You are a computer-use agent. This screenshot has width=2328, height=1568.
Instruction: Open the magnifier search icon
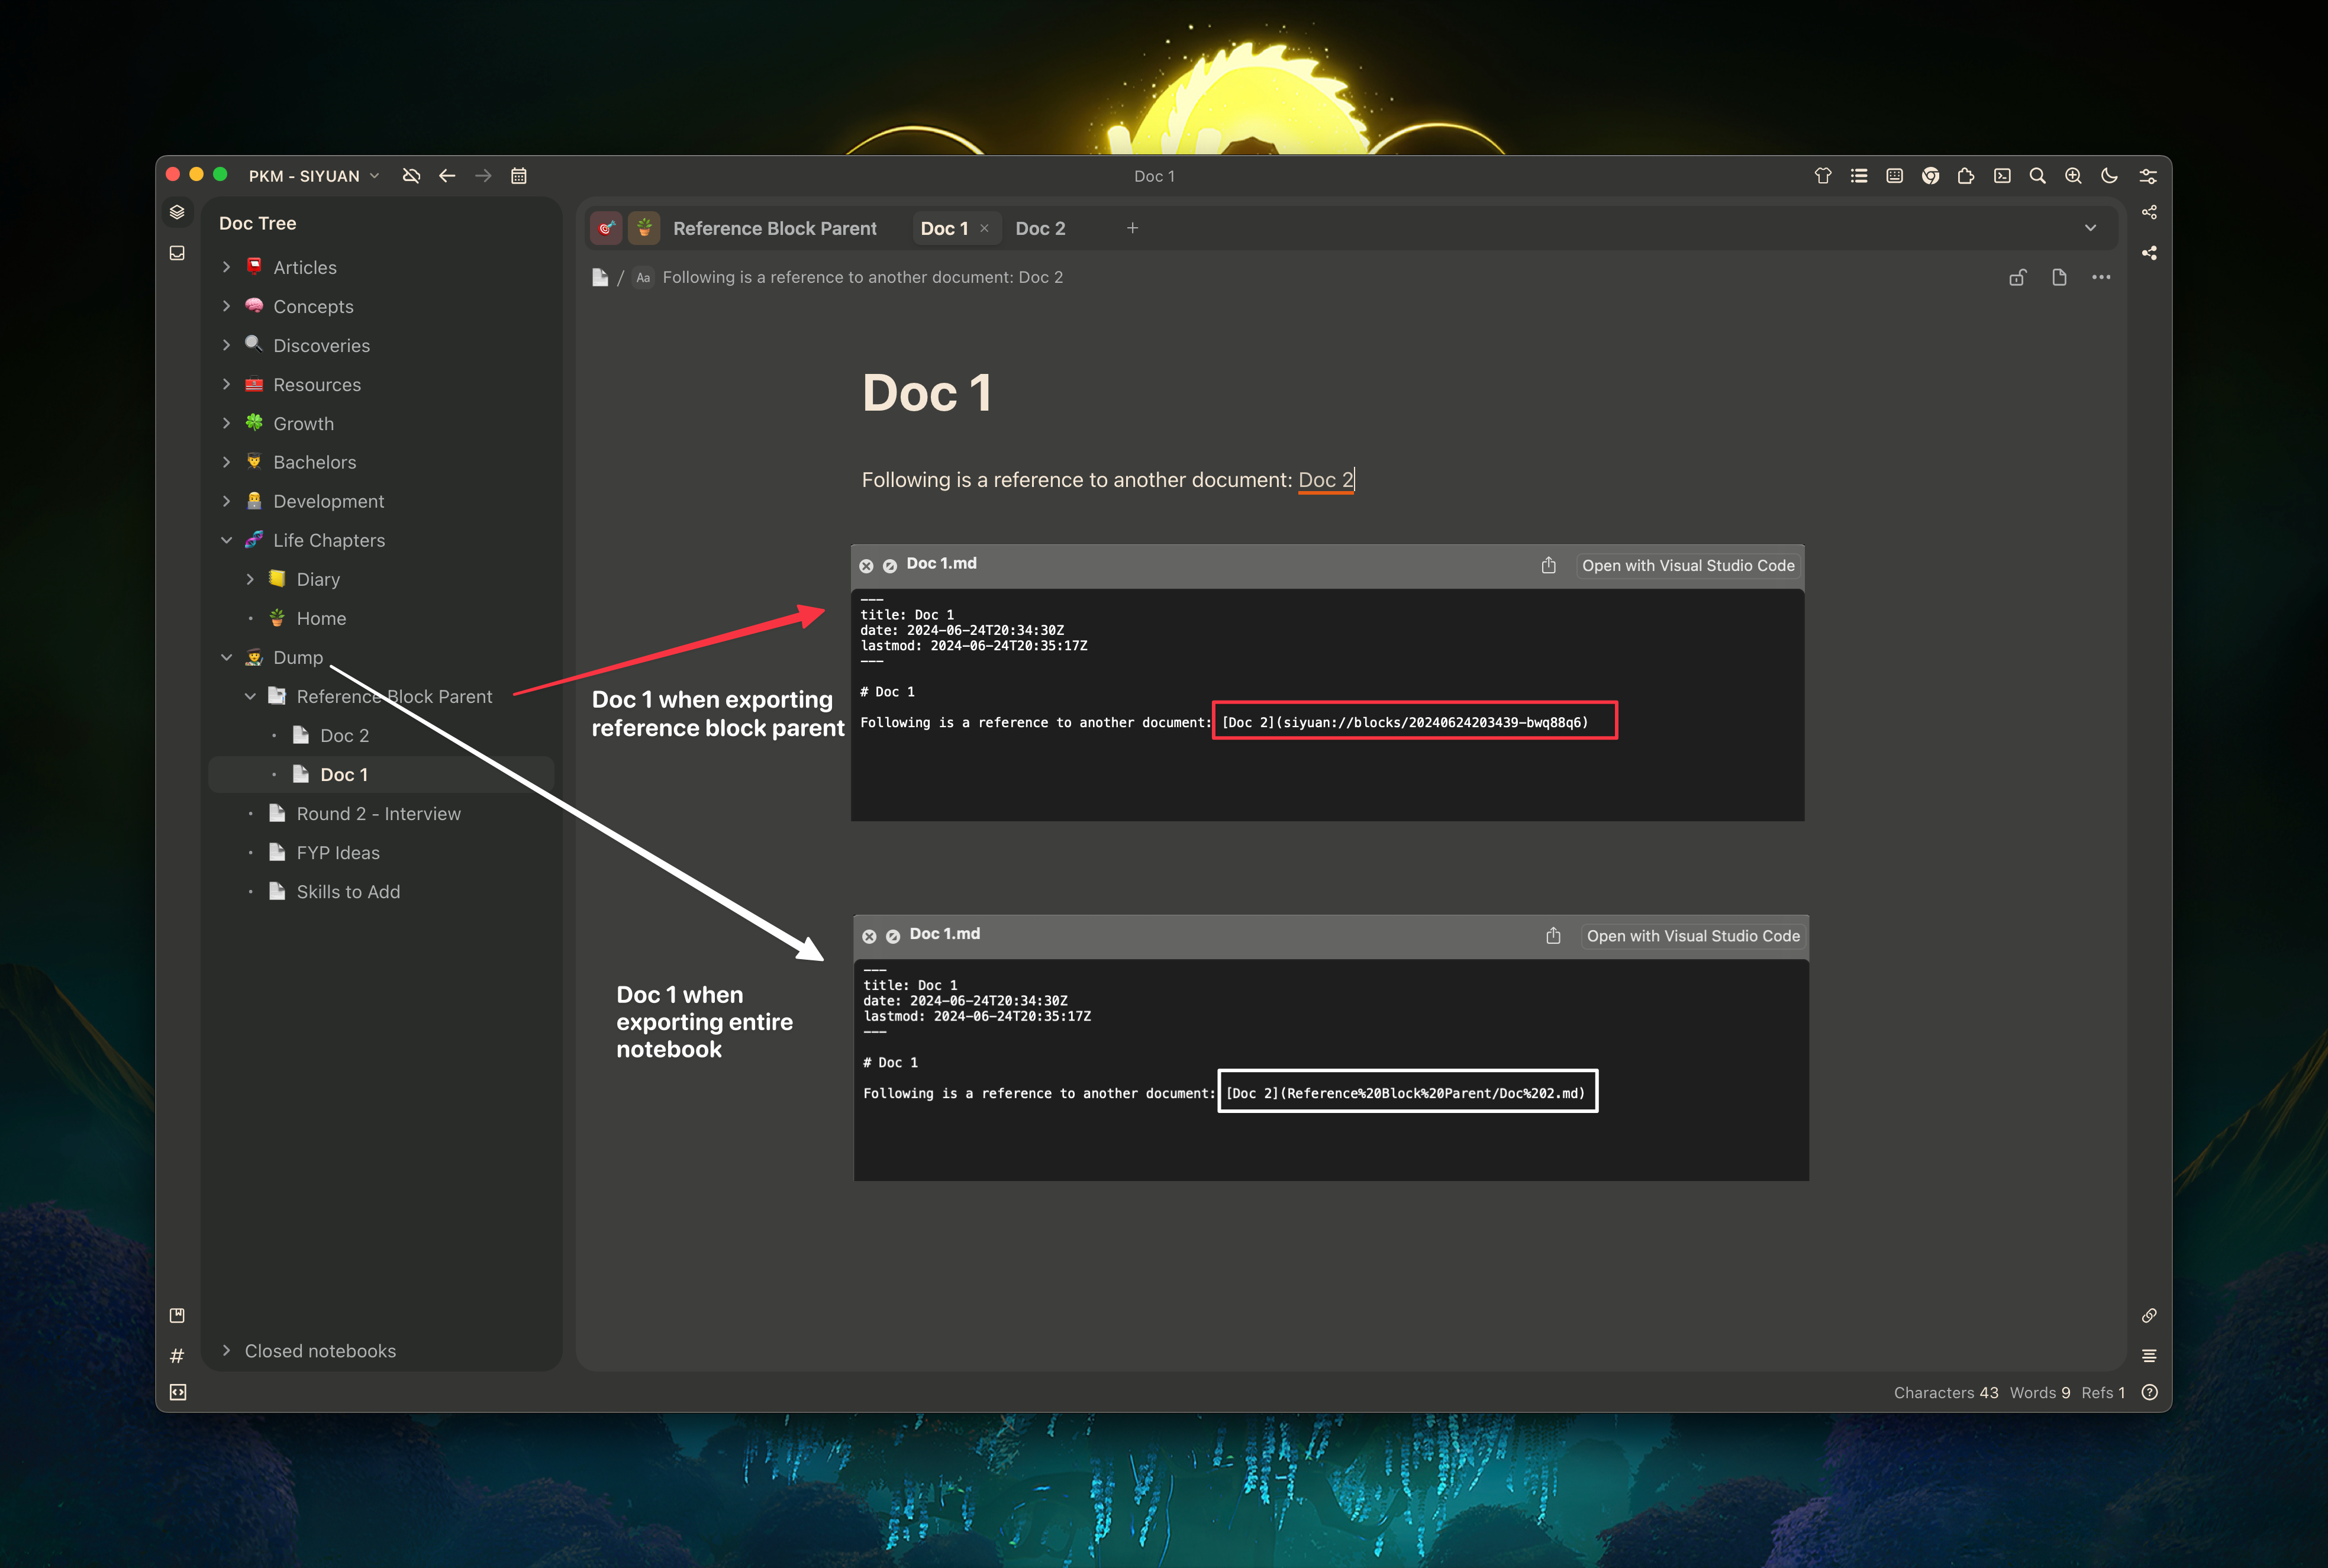click(2037, 176)
